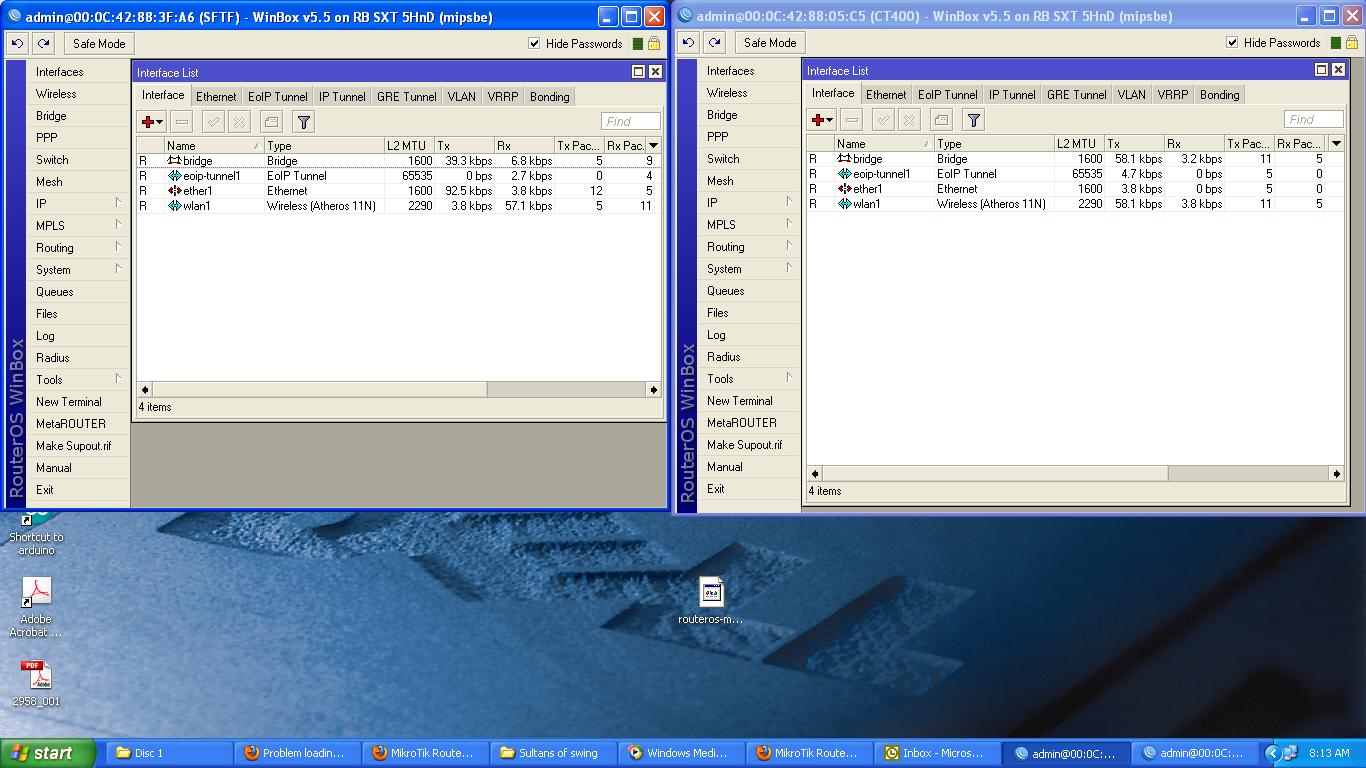Toggle Hide Passwords in SFTF window

point(534,44)
